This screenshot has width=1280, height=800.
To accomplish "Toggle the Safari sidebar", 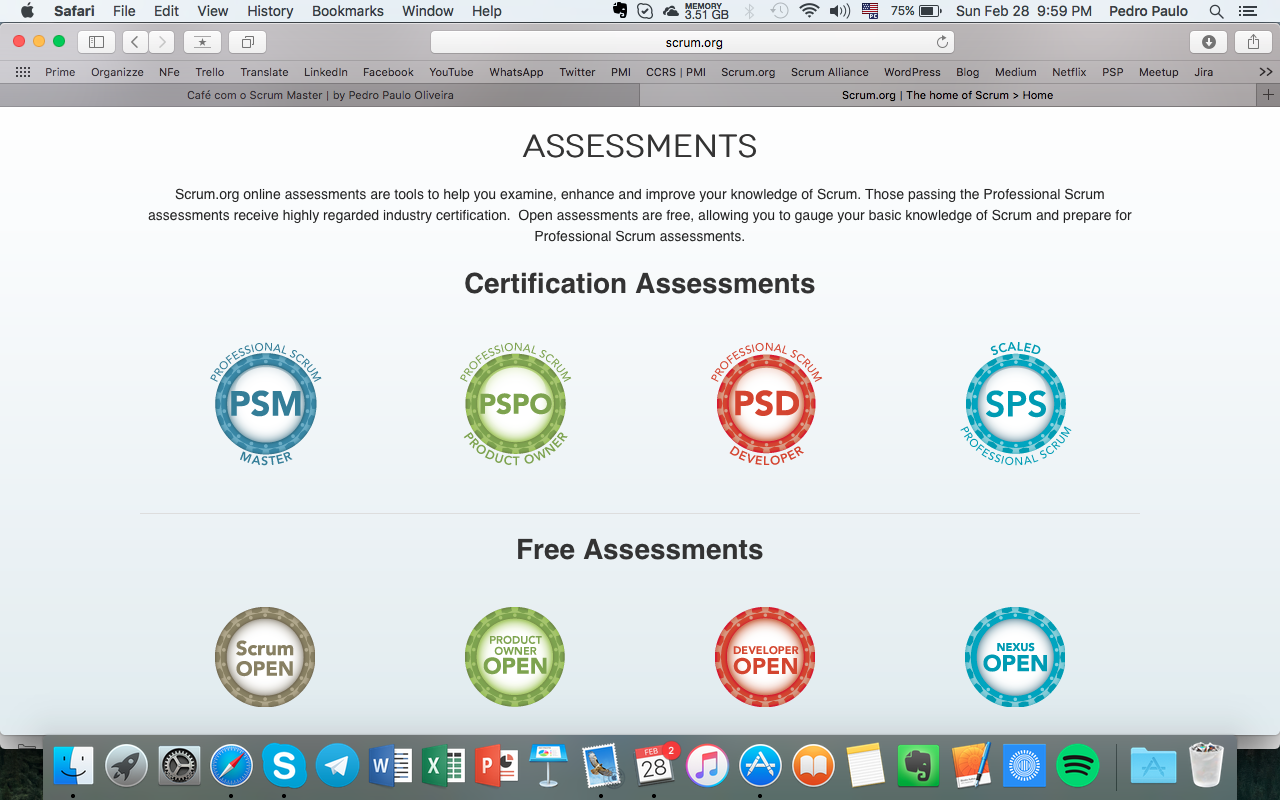I will pyautogui.click(x=96, y=42).
